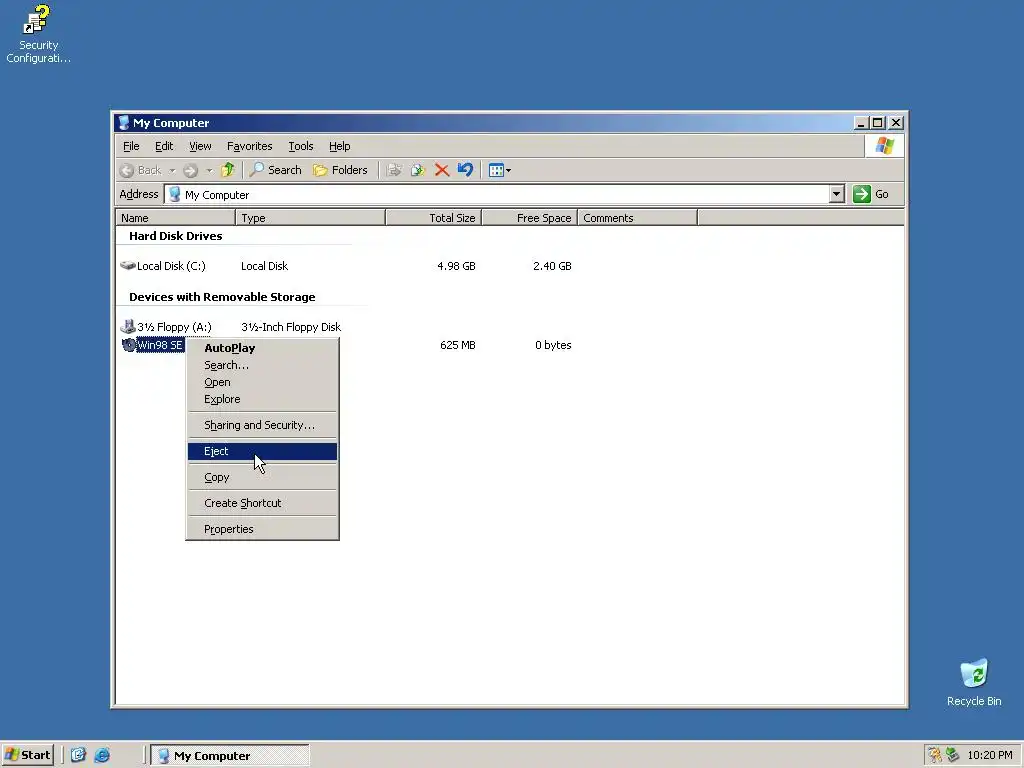Toggle the Folders pane button
Image resolution: width=1024 pixels, height=768 pixels.
pyautogui.click(x=340, y=170)
